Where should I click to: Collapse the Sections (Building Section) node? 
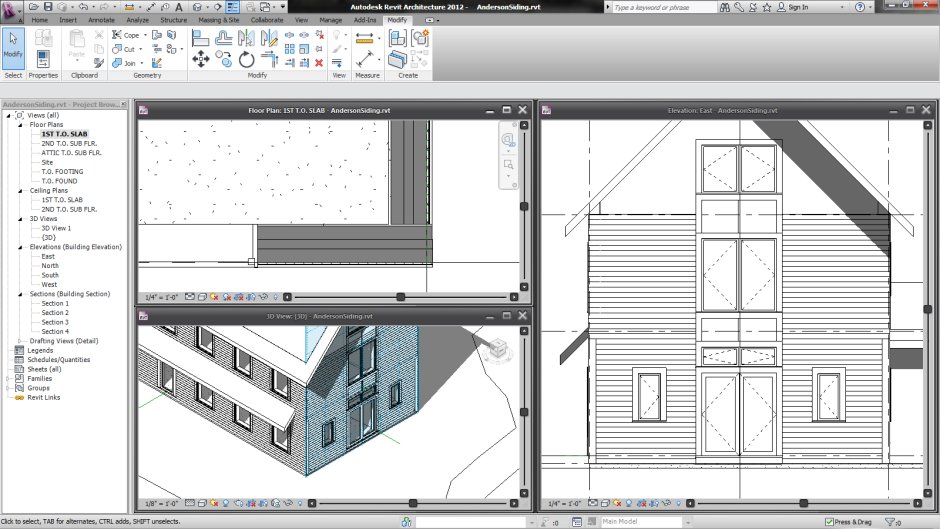point(20,294)
